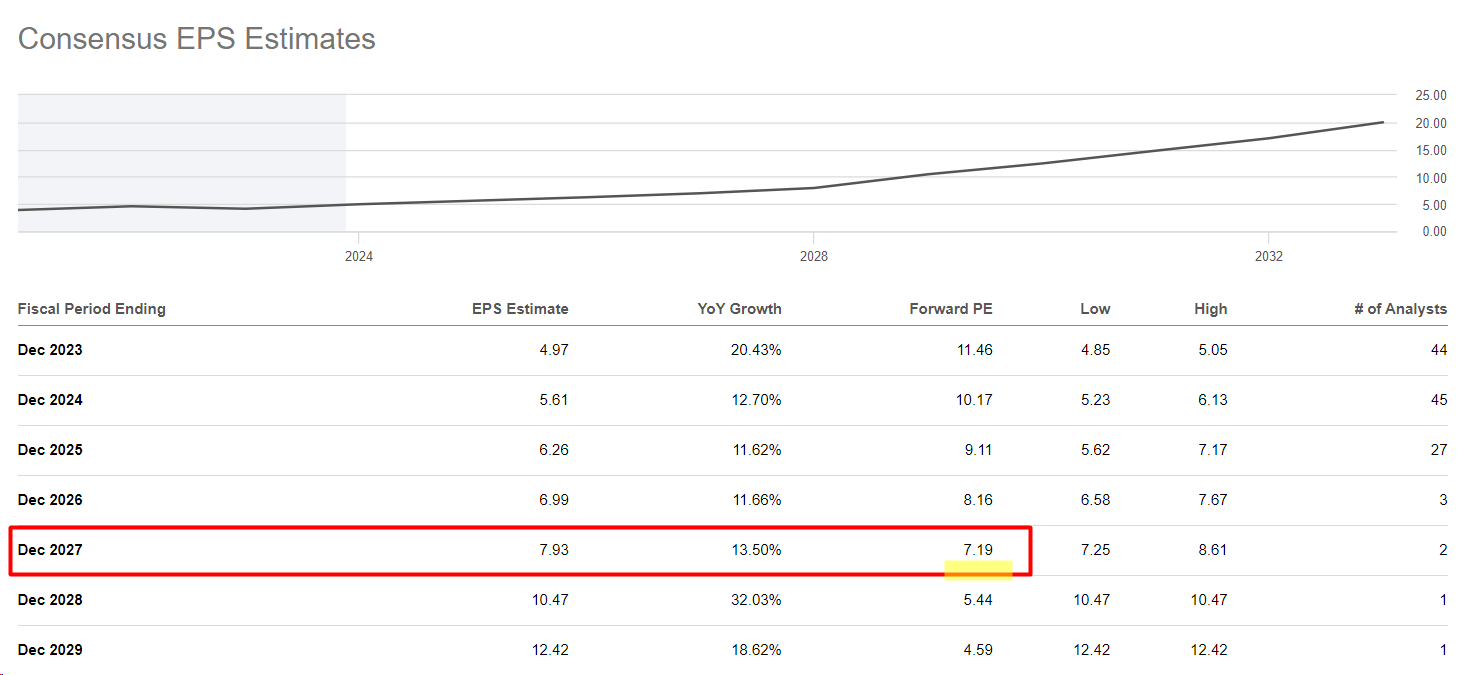
Task: Select the Dec 2029 row label
Action: pyautogui.click(x=50, y=650)
